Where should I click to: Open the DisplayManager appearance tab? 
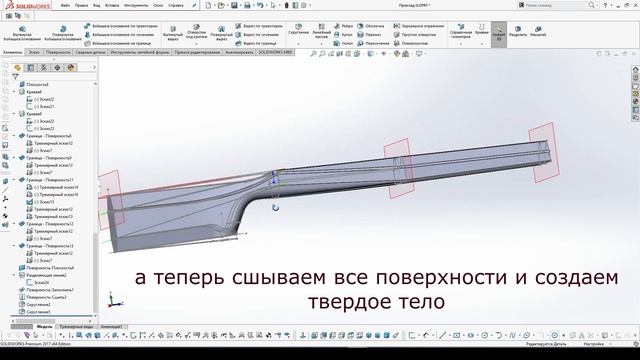coord(71,67)
